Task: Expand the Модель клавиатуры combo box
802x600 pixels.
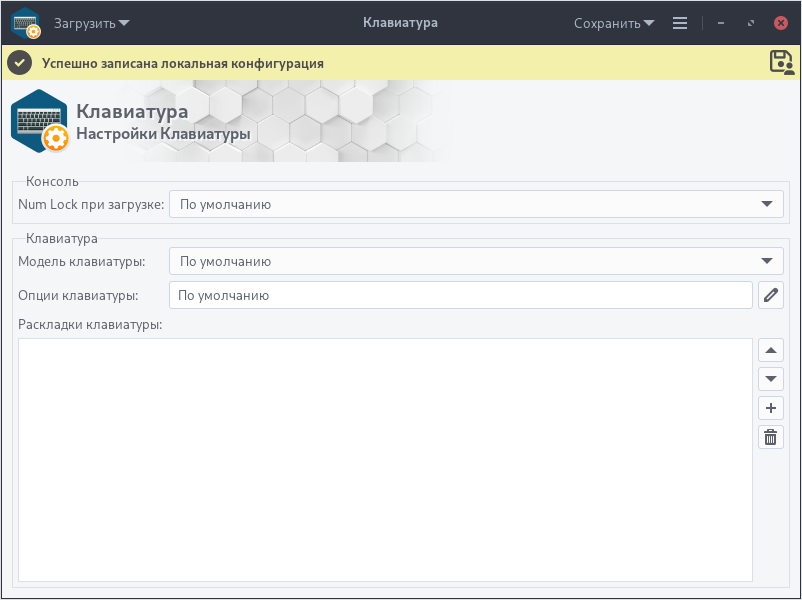Action: [475, 262]
